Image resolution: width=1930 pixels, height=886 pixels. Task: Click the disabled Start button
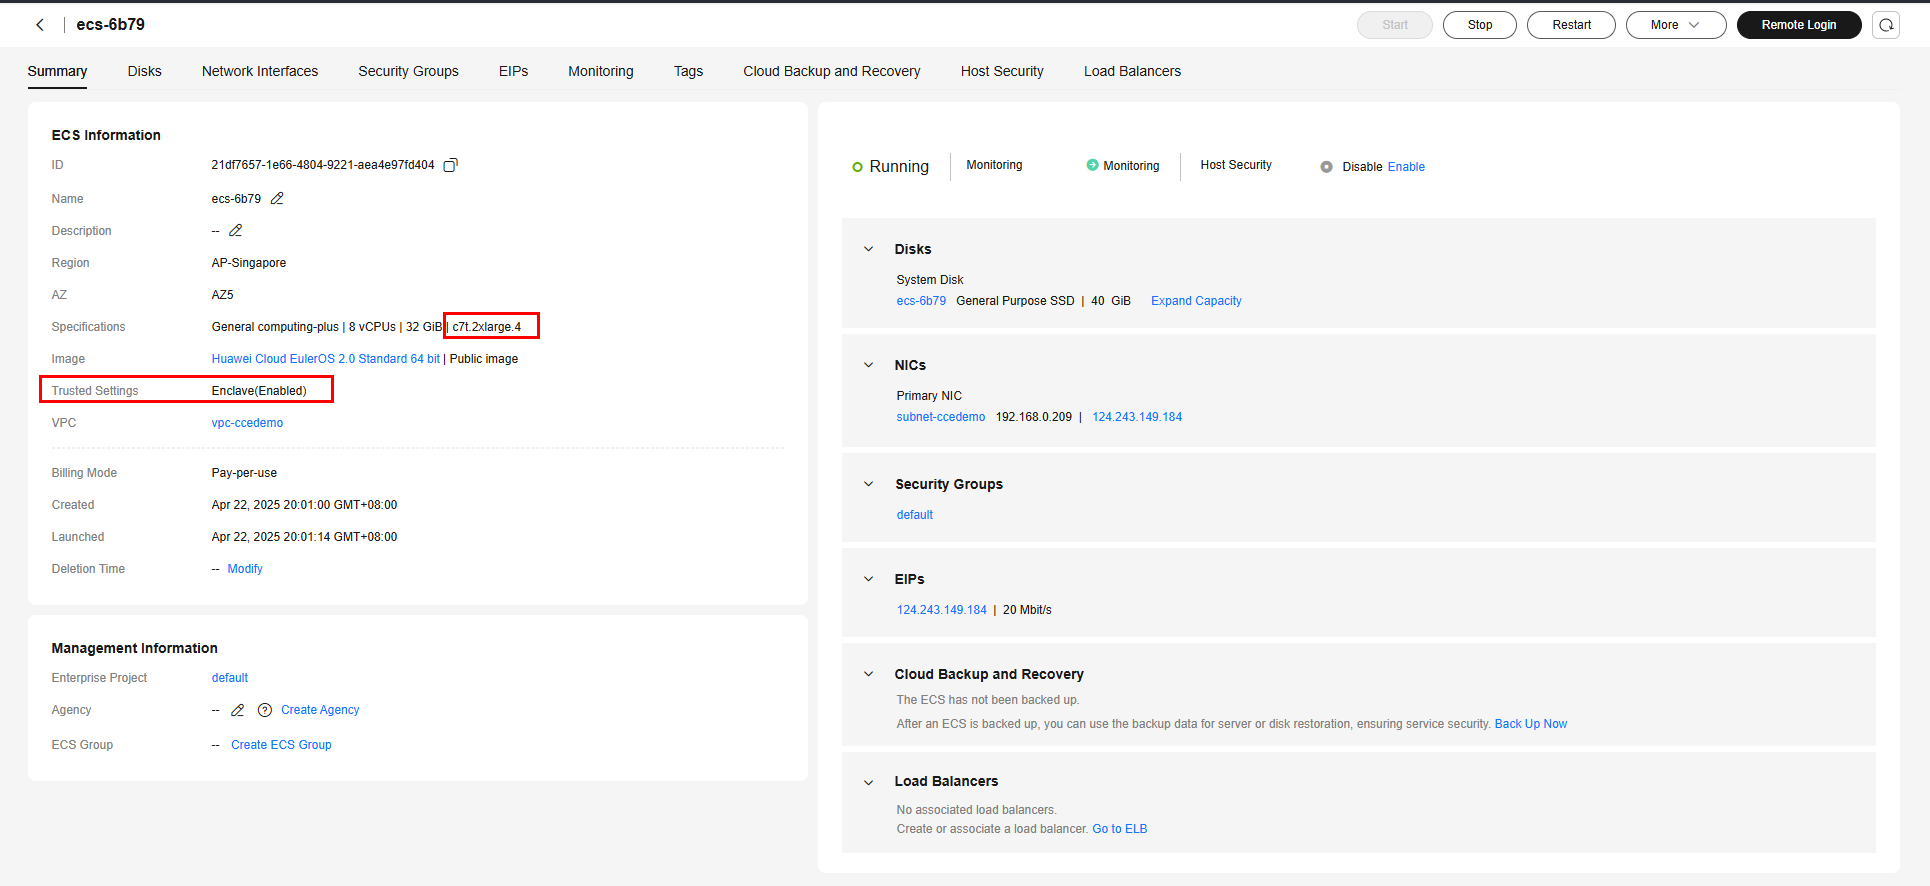(x=1395, y=25)
